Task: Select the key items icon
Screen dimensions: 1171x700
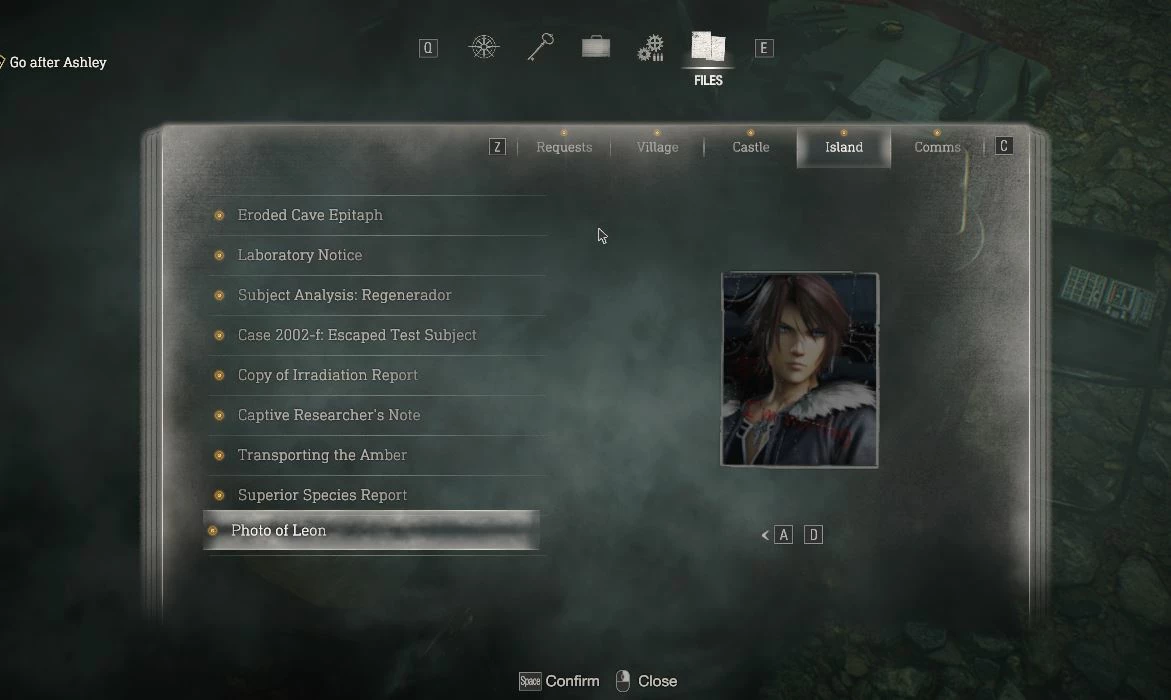Action: [x=540, y=47]
